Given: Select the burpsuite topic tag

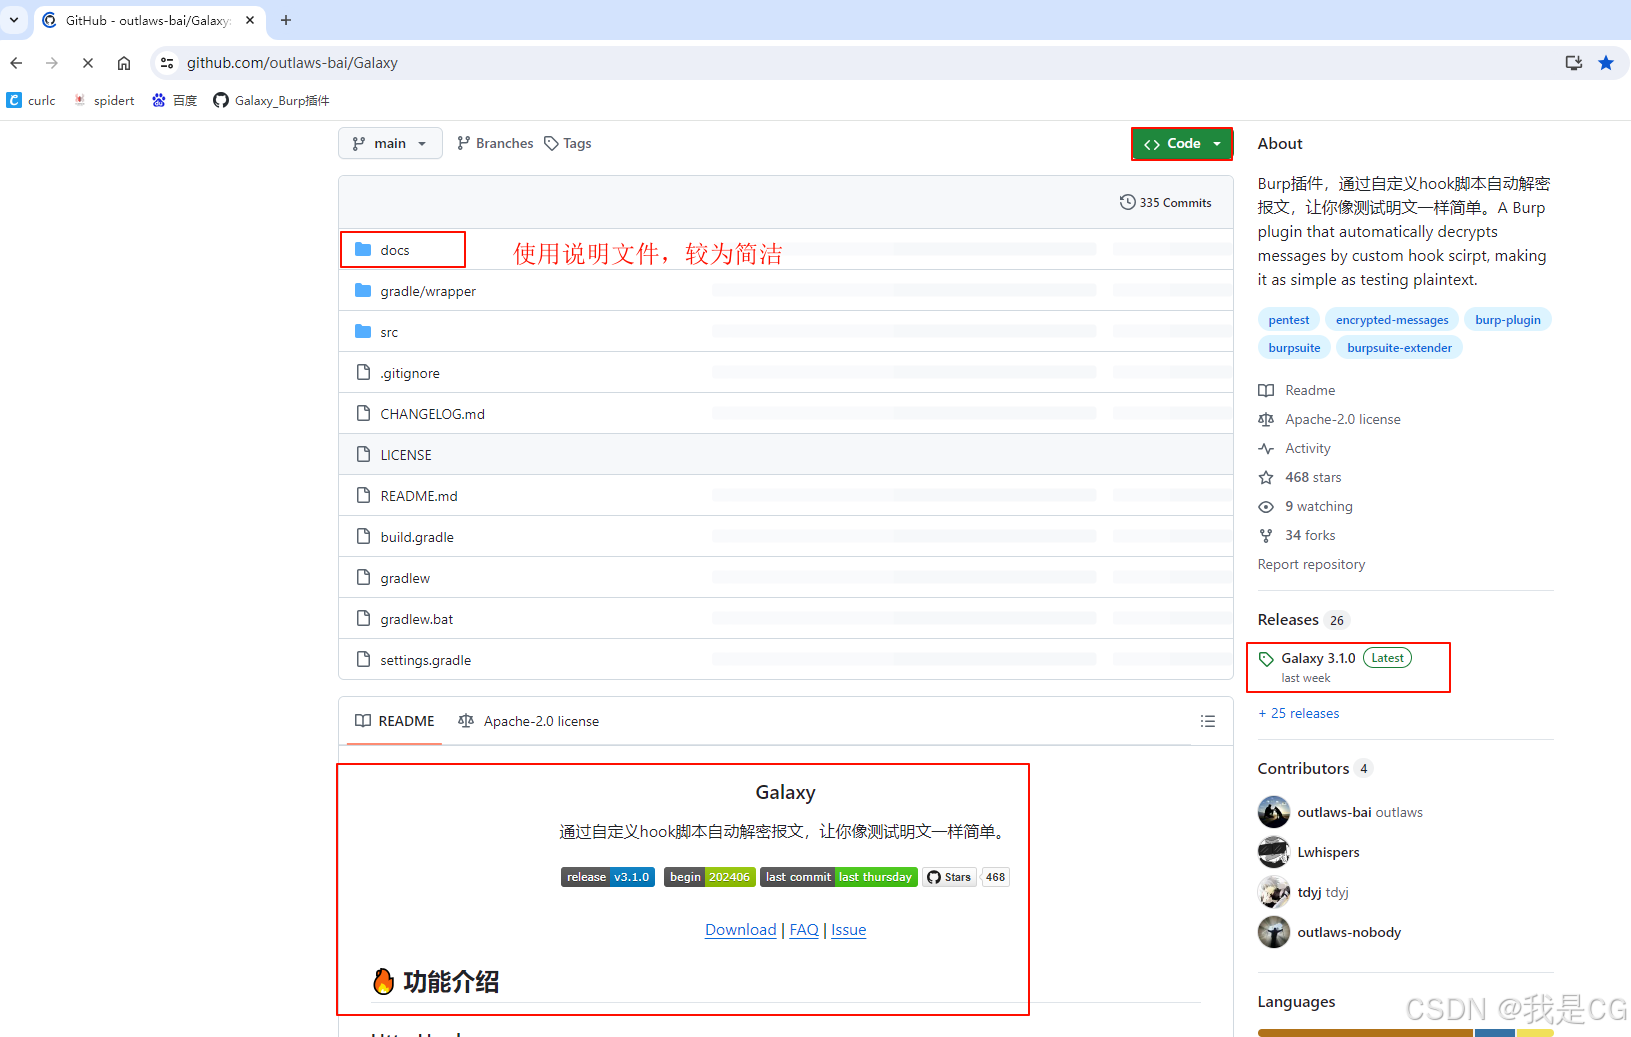Looking at the screenshot, I should pos(1294,348).
